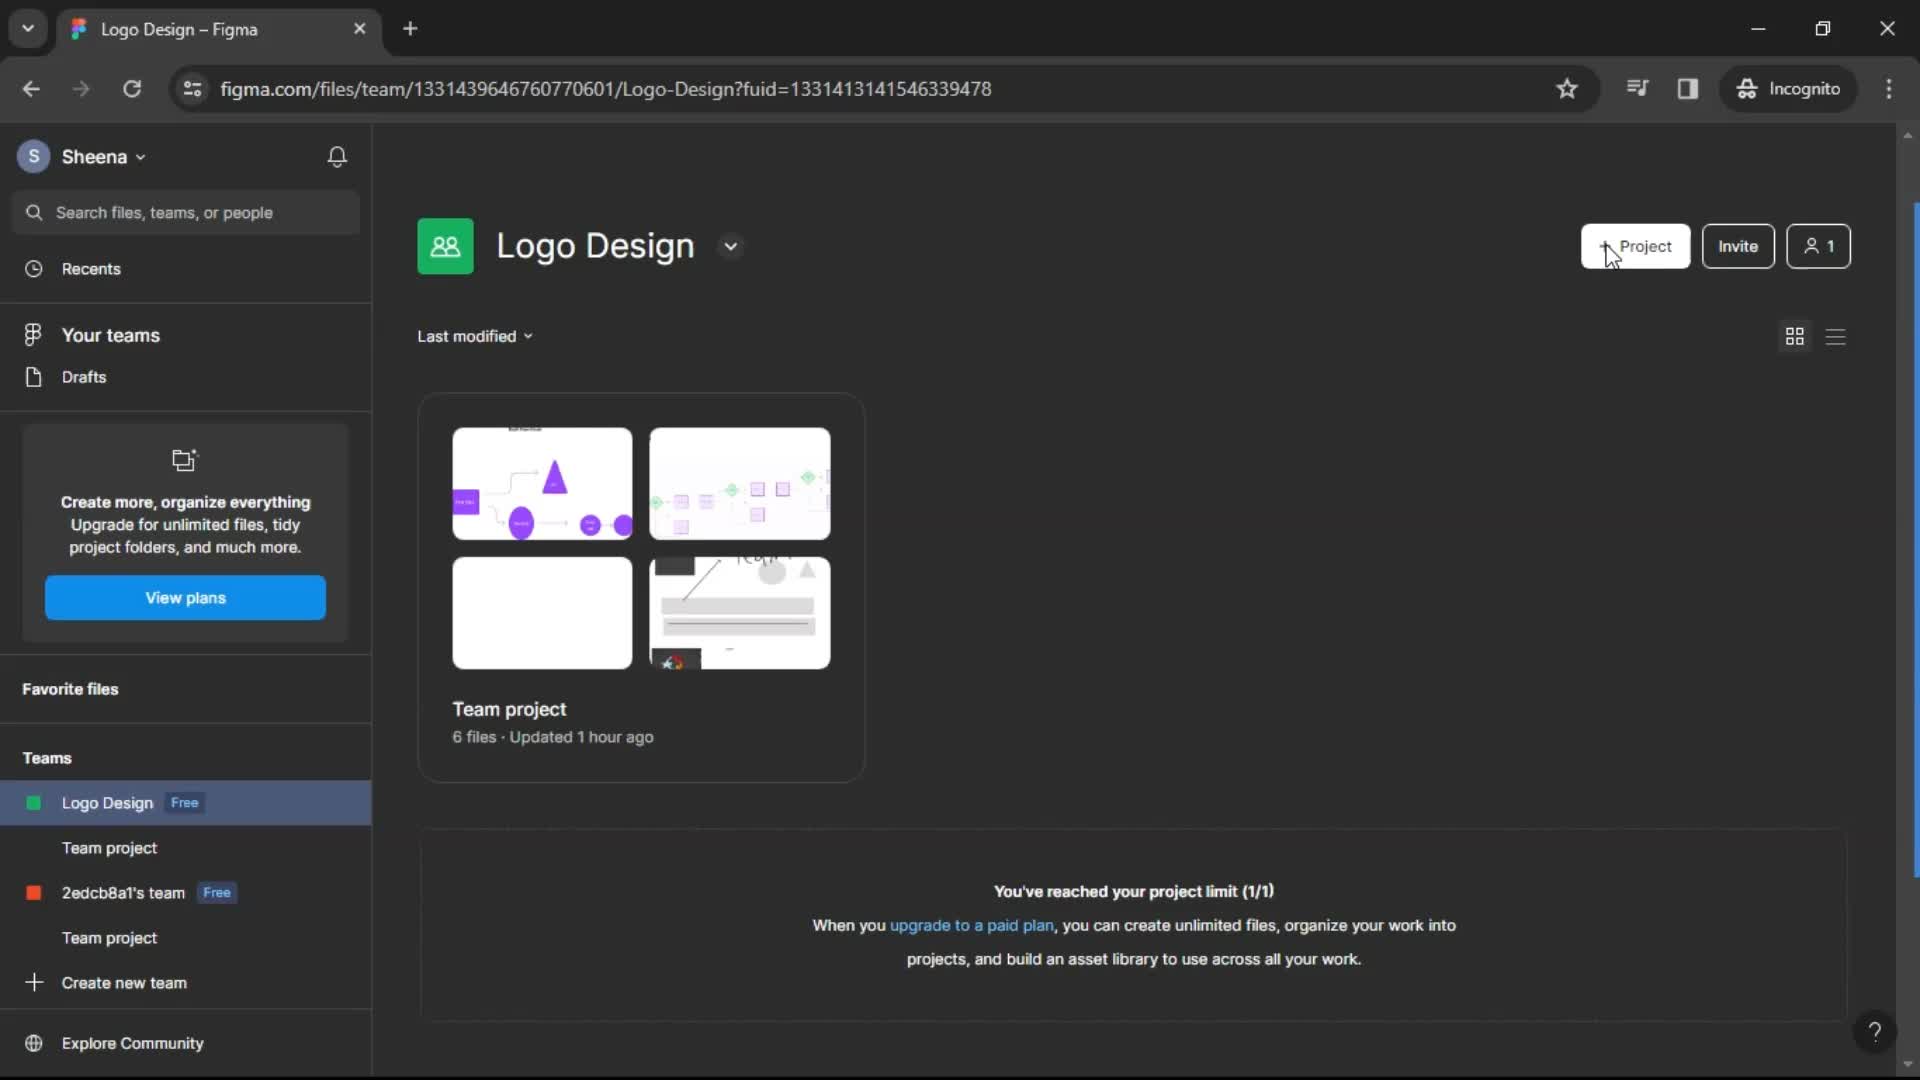
Task: Click the Recents section icon
Action: coord(33,269)
